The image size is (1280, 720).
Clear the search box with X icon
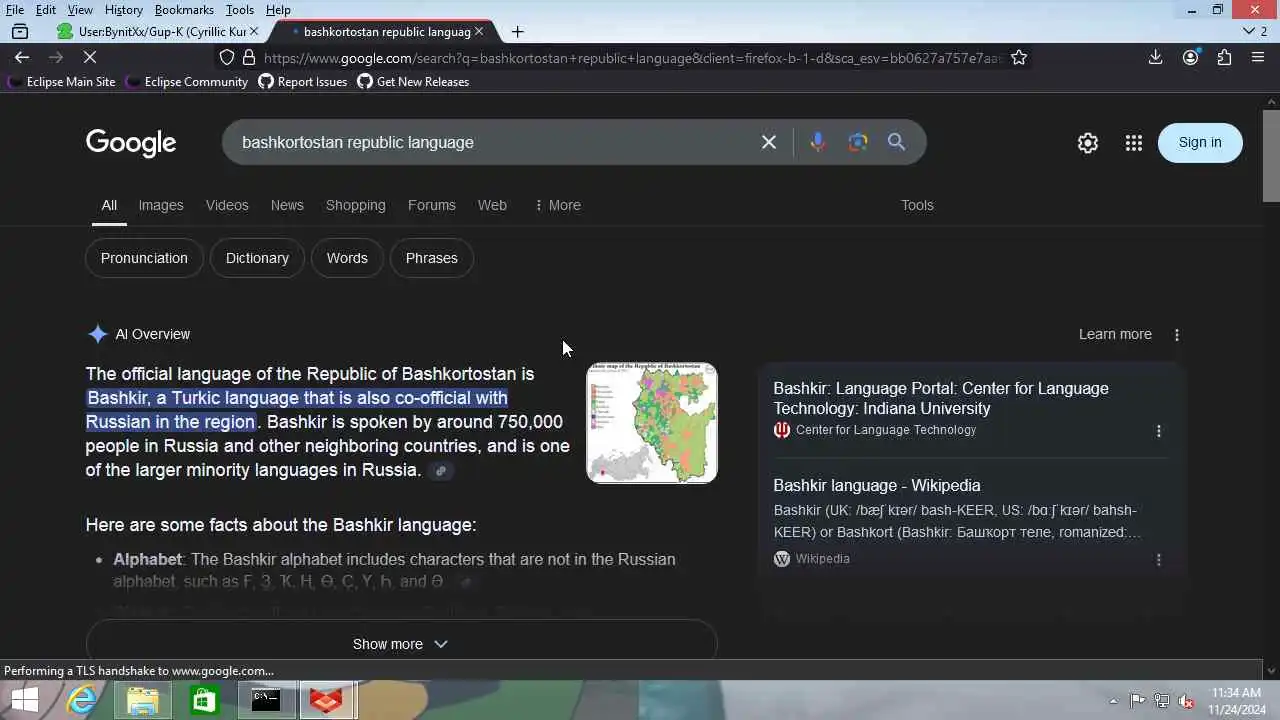point(769,142)
